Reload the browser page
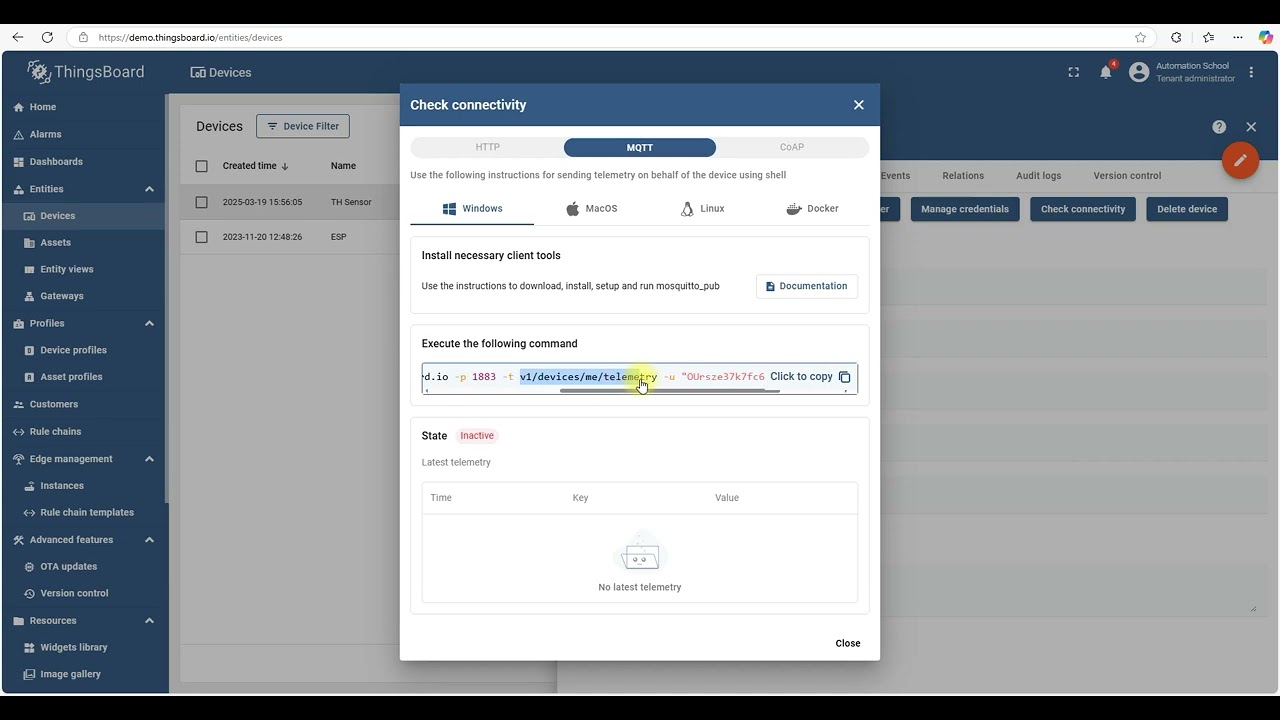This screenshot has height=720, width=1280. point(47,37)
